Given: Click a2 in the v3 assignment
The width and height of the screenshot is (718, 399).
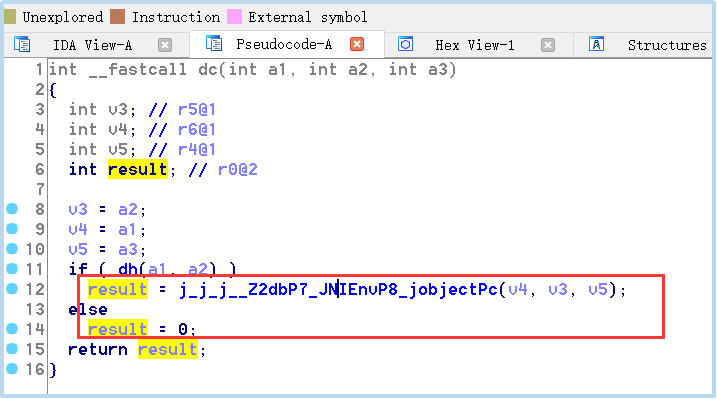Looking at the screenshot, I should coord(128,209).
